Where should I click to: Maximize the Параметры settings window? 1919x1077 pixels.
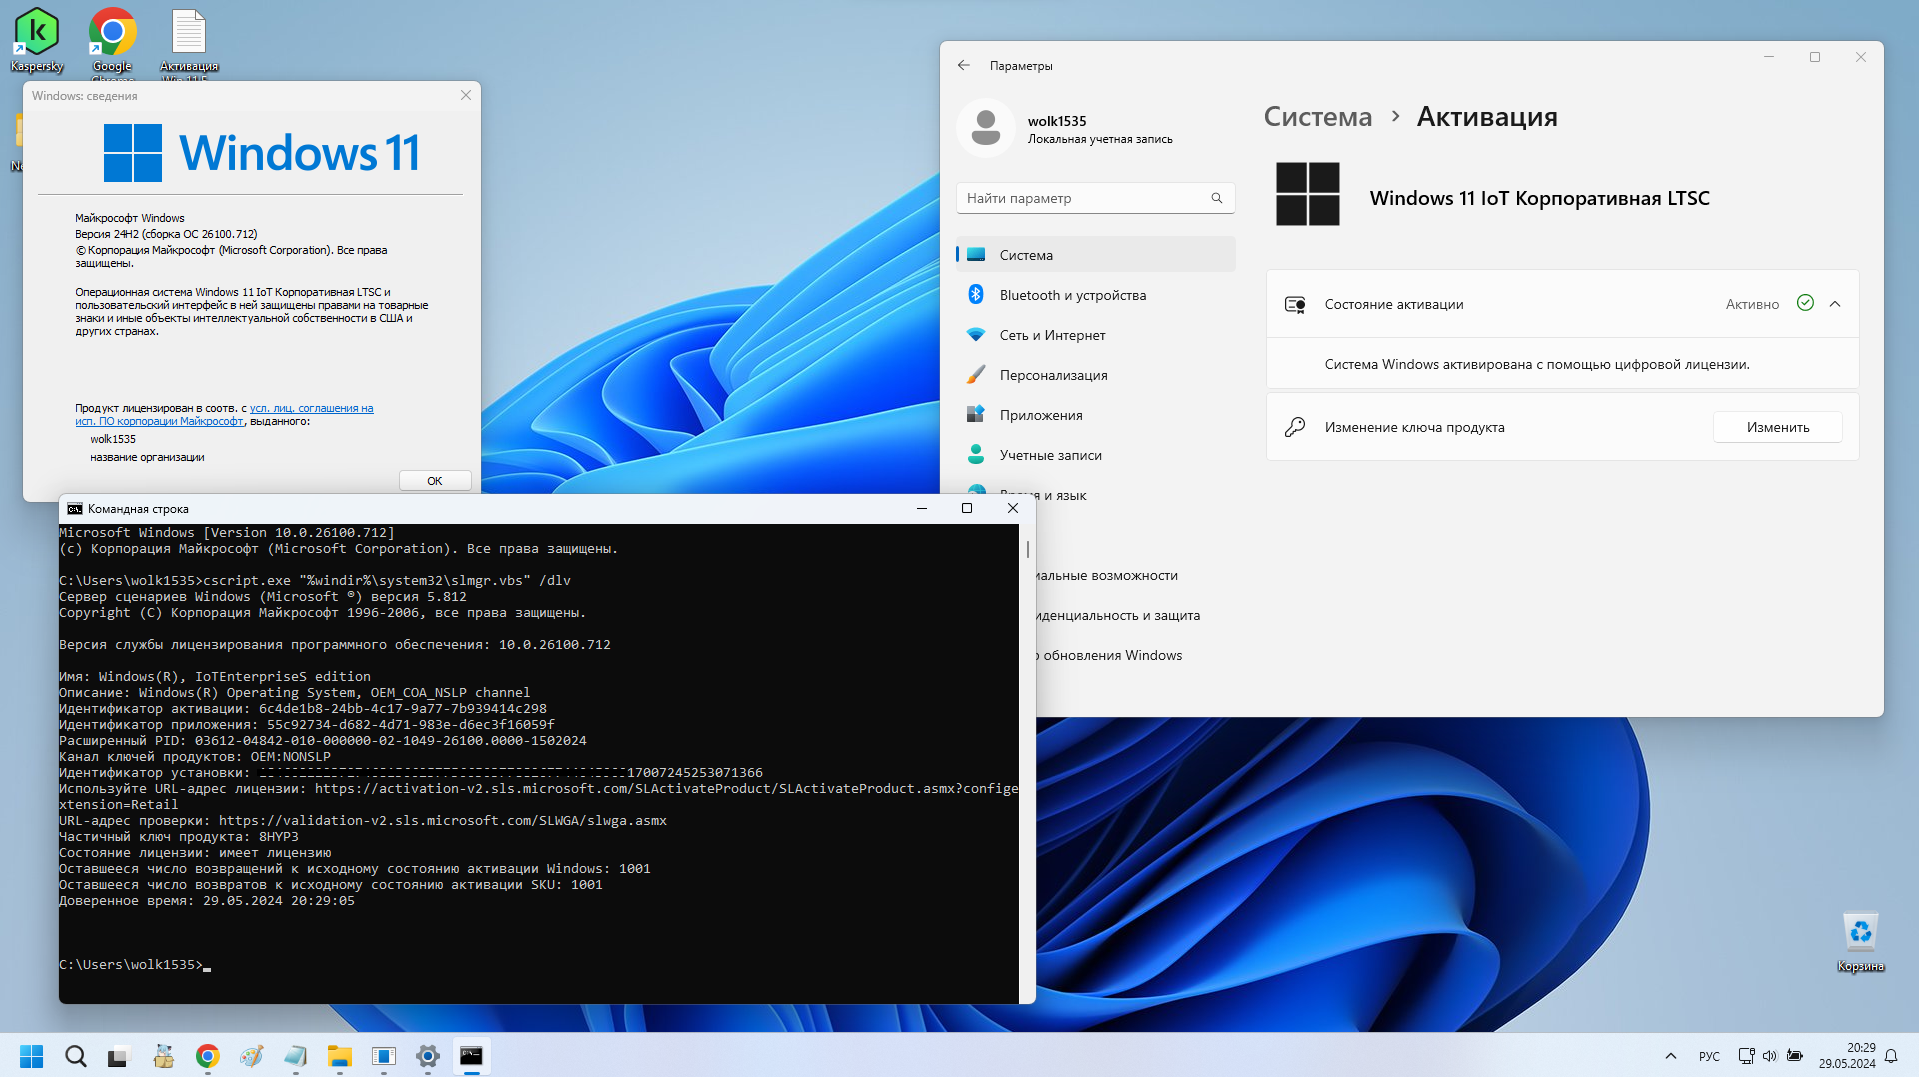point(1815,57)
